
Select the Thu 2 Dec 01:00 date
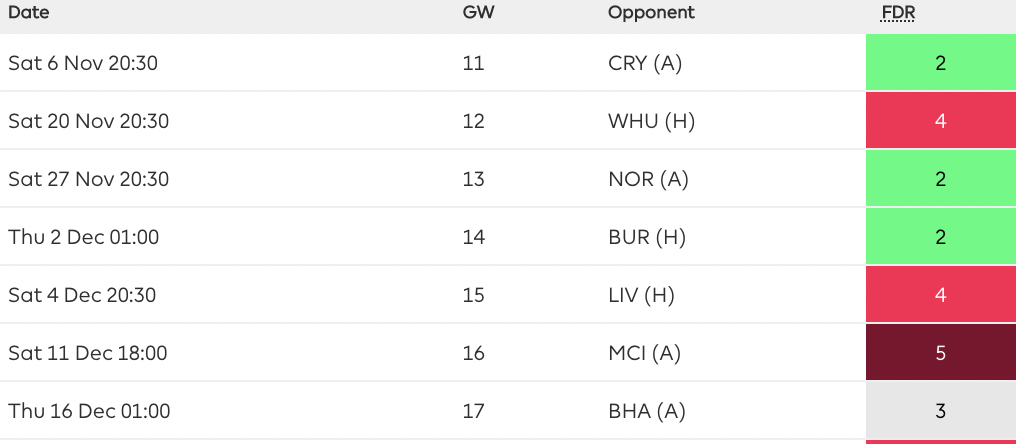coord(83,237)
